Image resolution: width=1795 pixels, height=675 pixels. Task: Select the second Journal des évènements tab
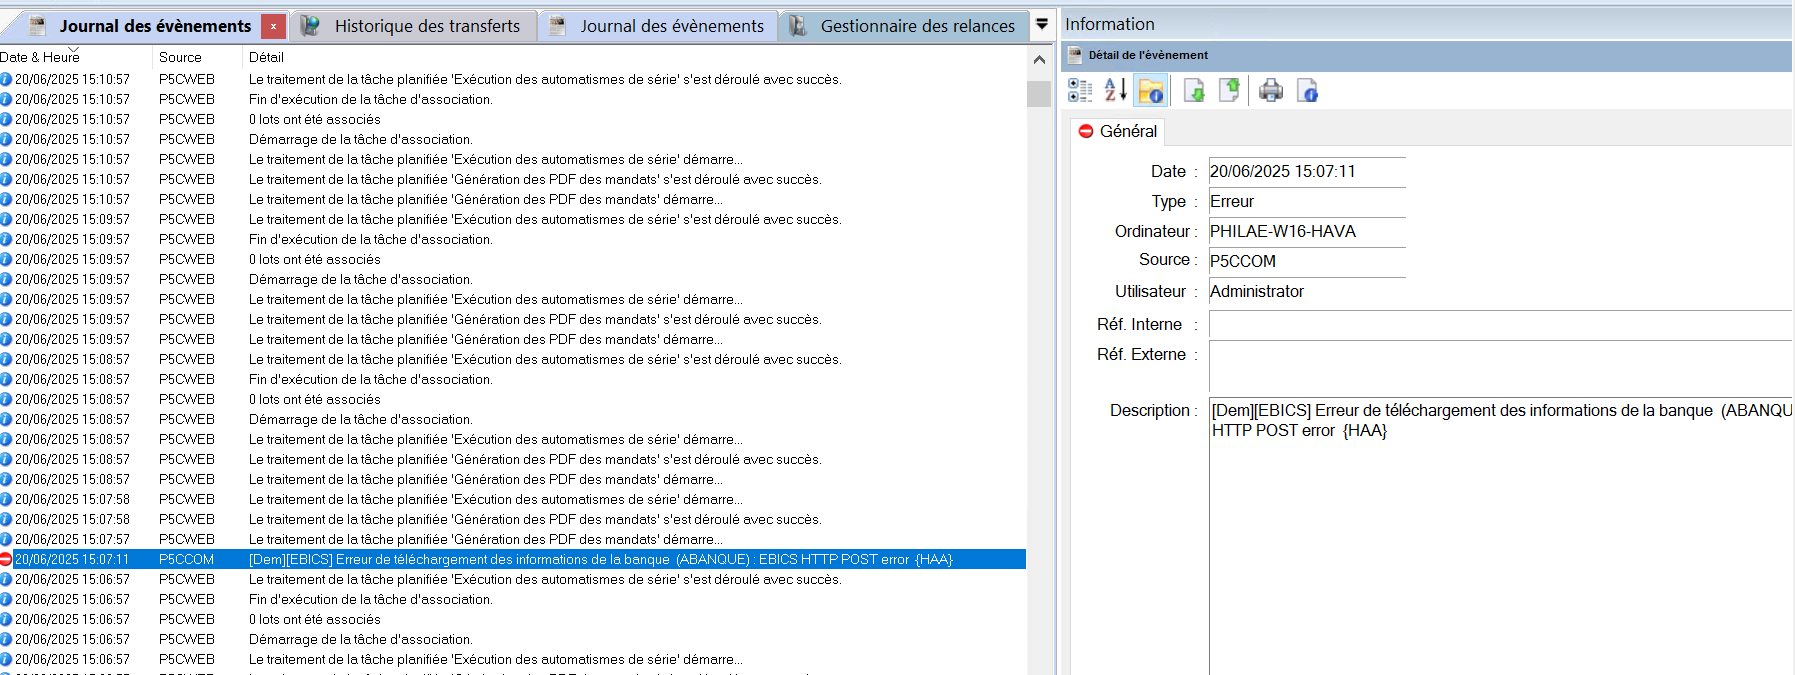click(x=671, y=26)
